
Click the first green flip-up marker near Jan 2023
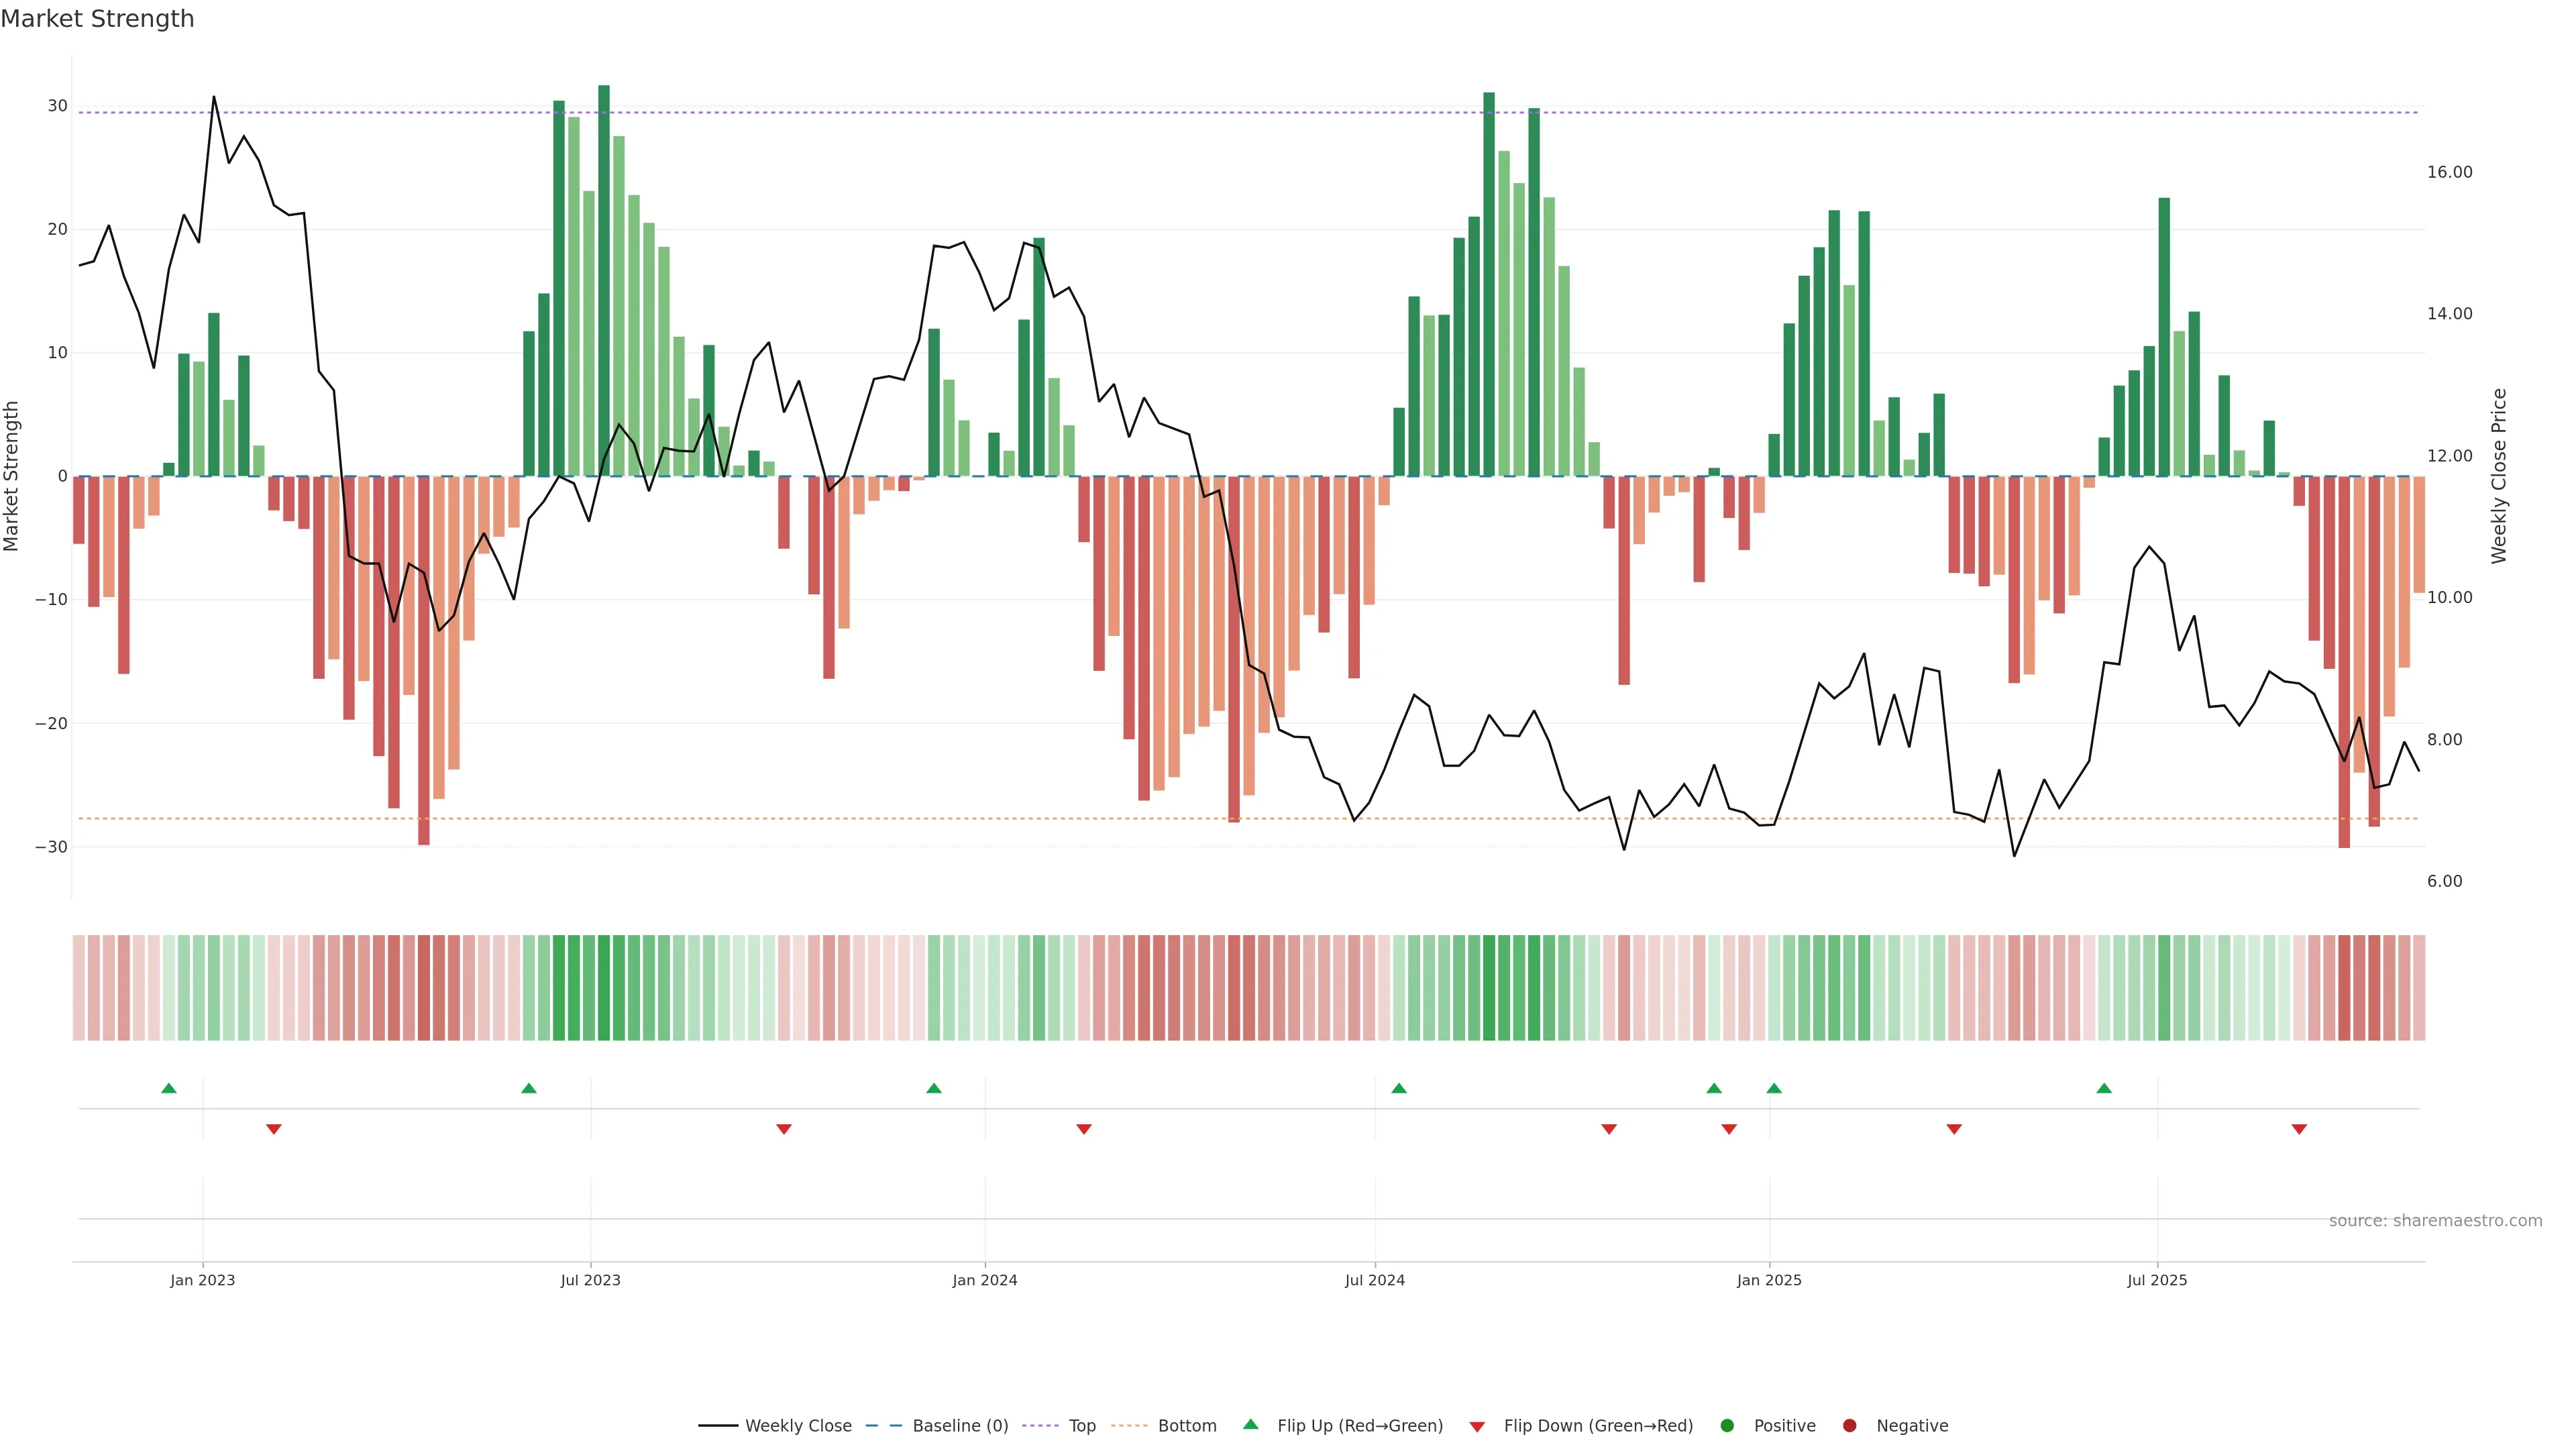[x=169, y=1088]
